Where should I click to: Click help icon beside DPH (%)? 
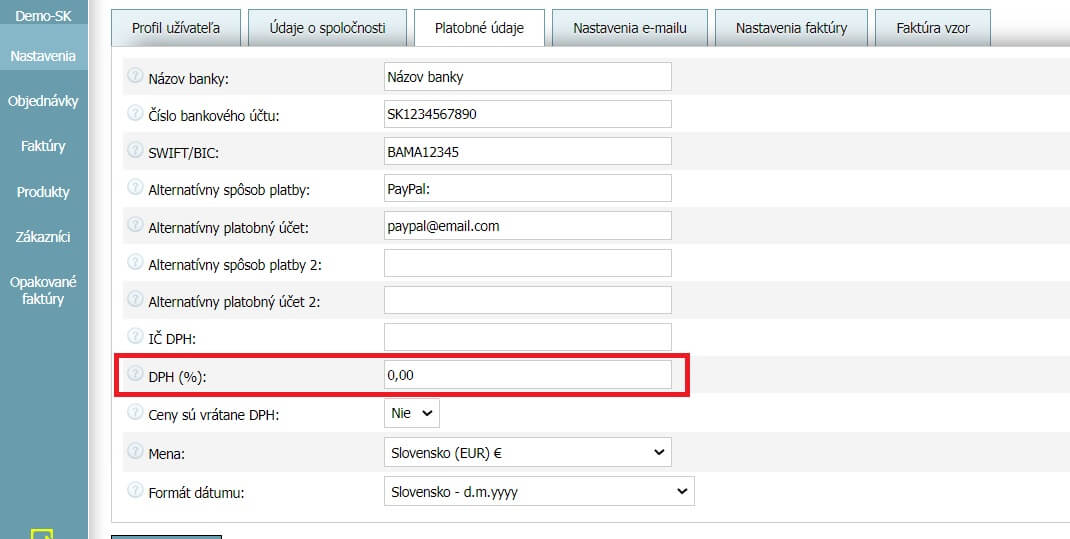(x=135, y=373)
